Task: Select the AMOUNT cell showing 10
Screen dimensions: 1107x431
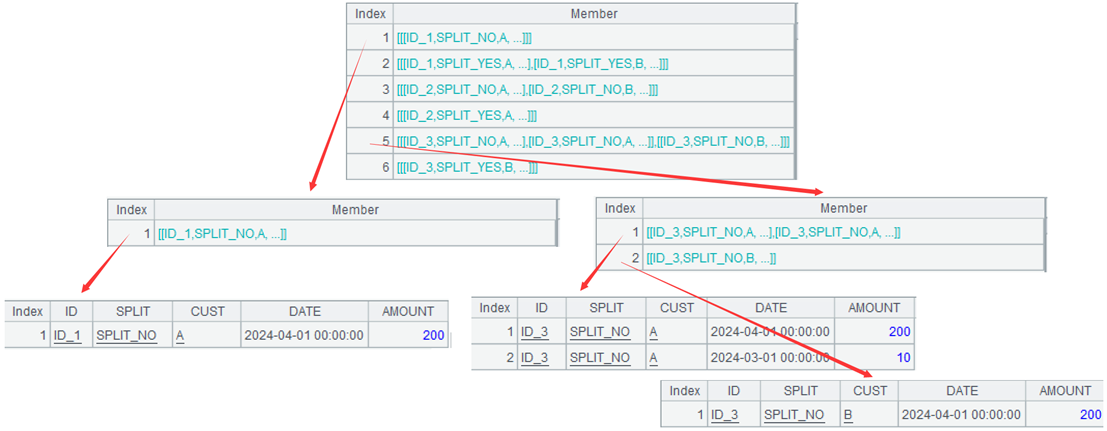Action: click(x=902, y=358)
